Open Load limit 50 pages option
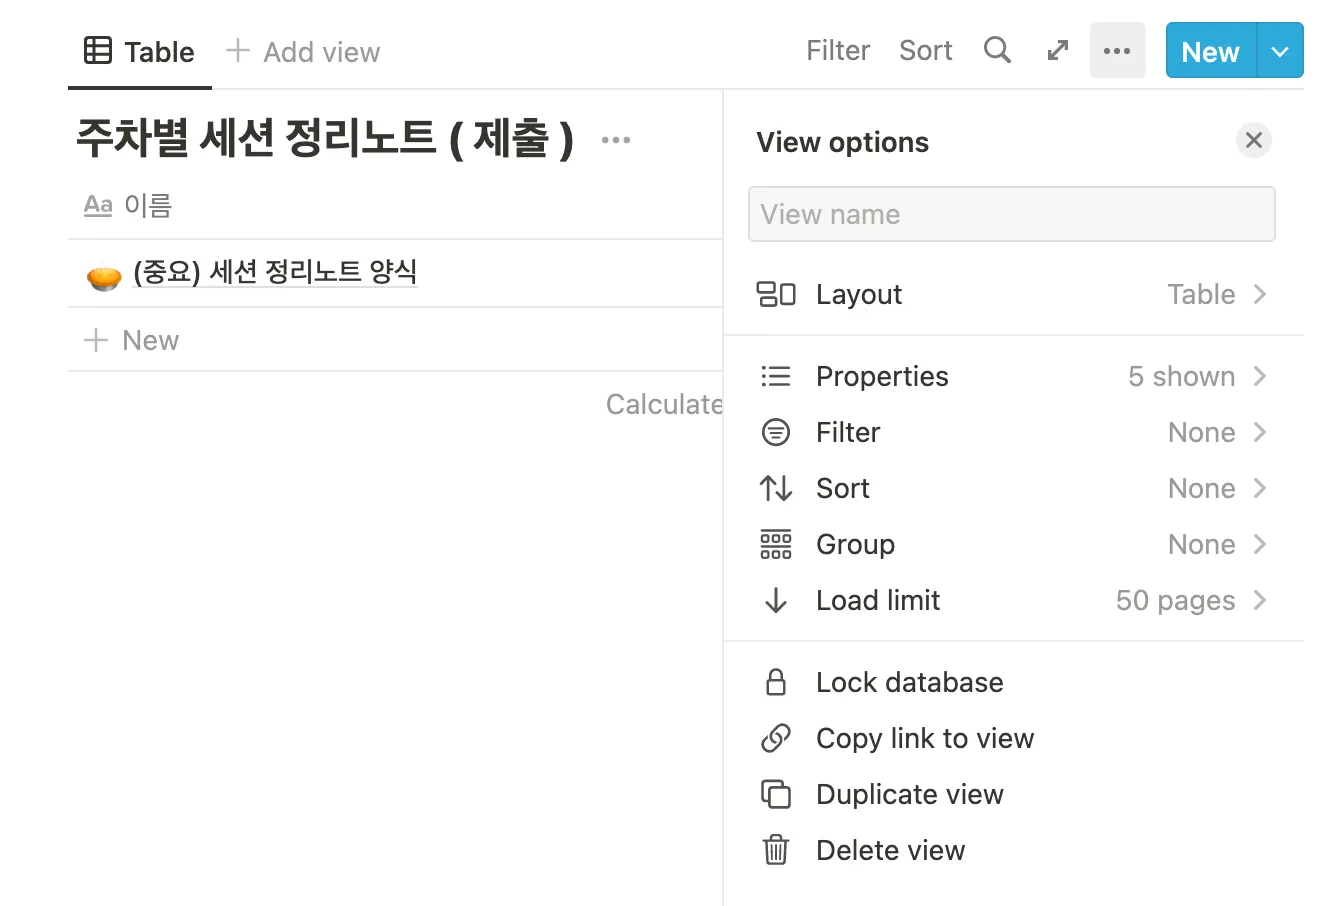Image resolution: width=1322 pixels, height=906 pixels. point(1012,600)
